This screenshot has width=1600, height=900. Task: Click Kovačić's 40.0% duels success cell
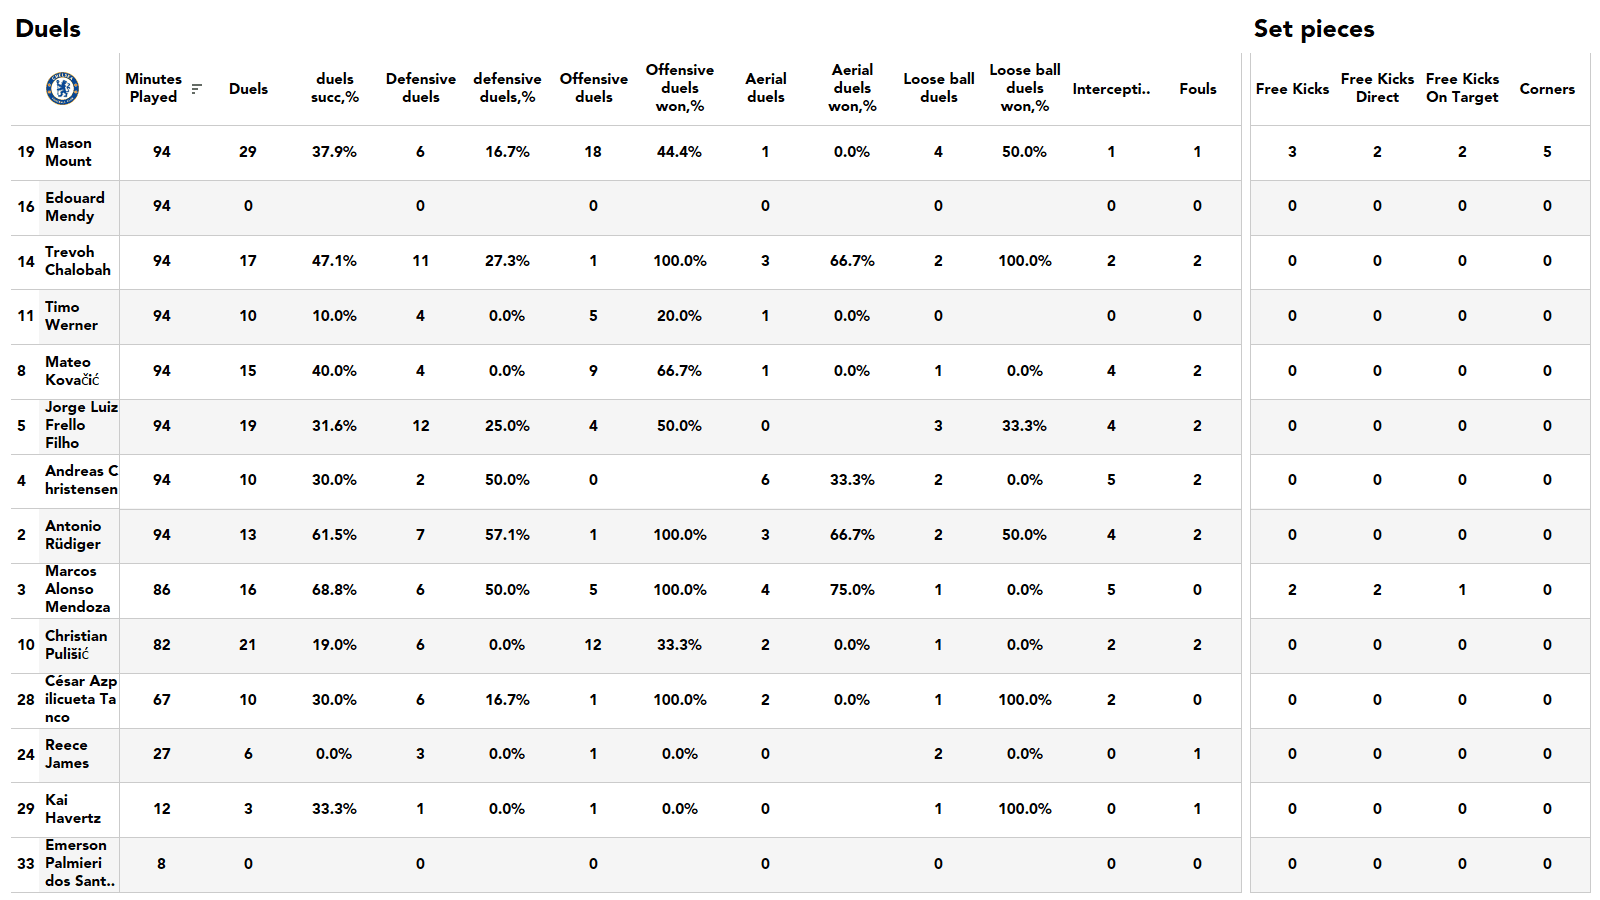[334, 371]
